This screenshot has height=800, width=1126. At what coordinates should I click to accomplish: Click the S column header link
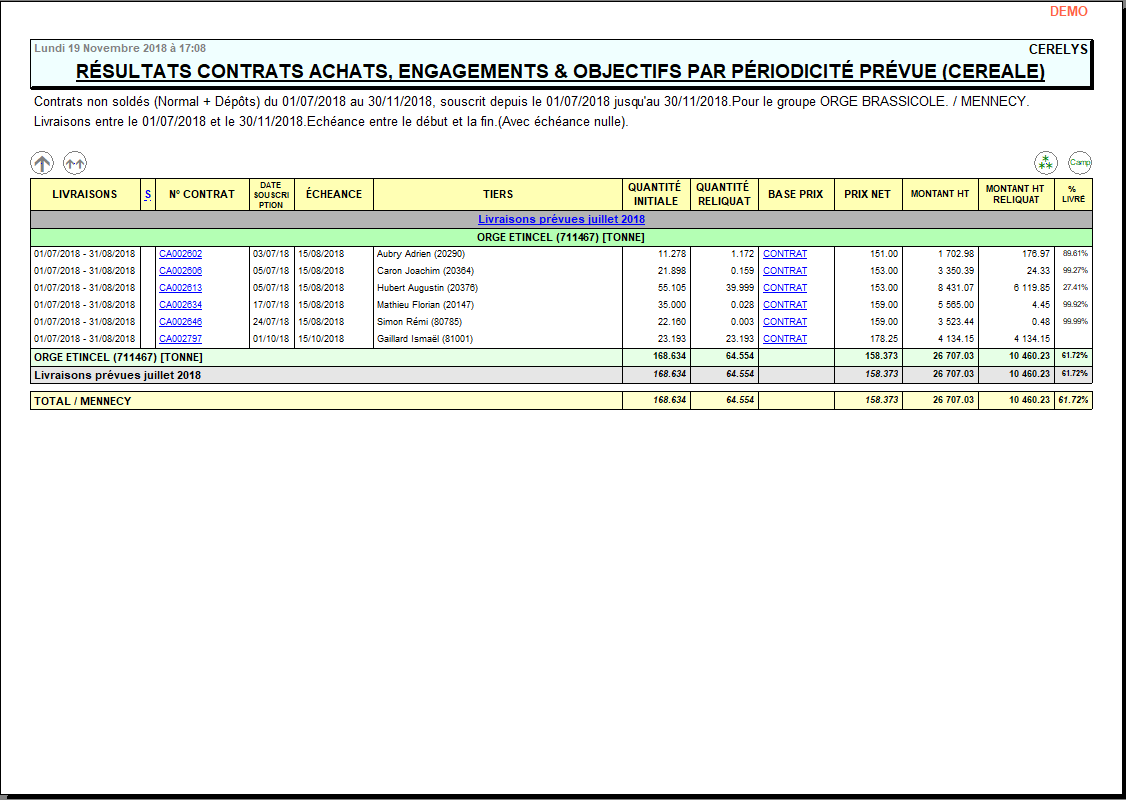click(148, 194)
